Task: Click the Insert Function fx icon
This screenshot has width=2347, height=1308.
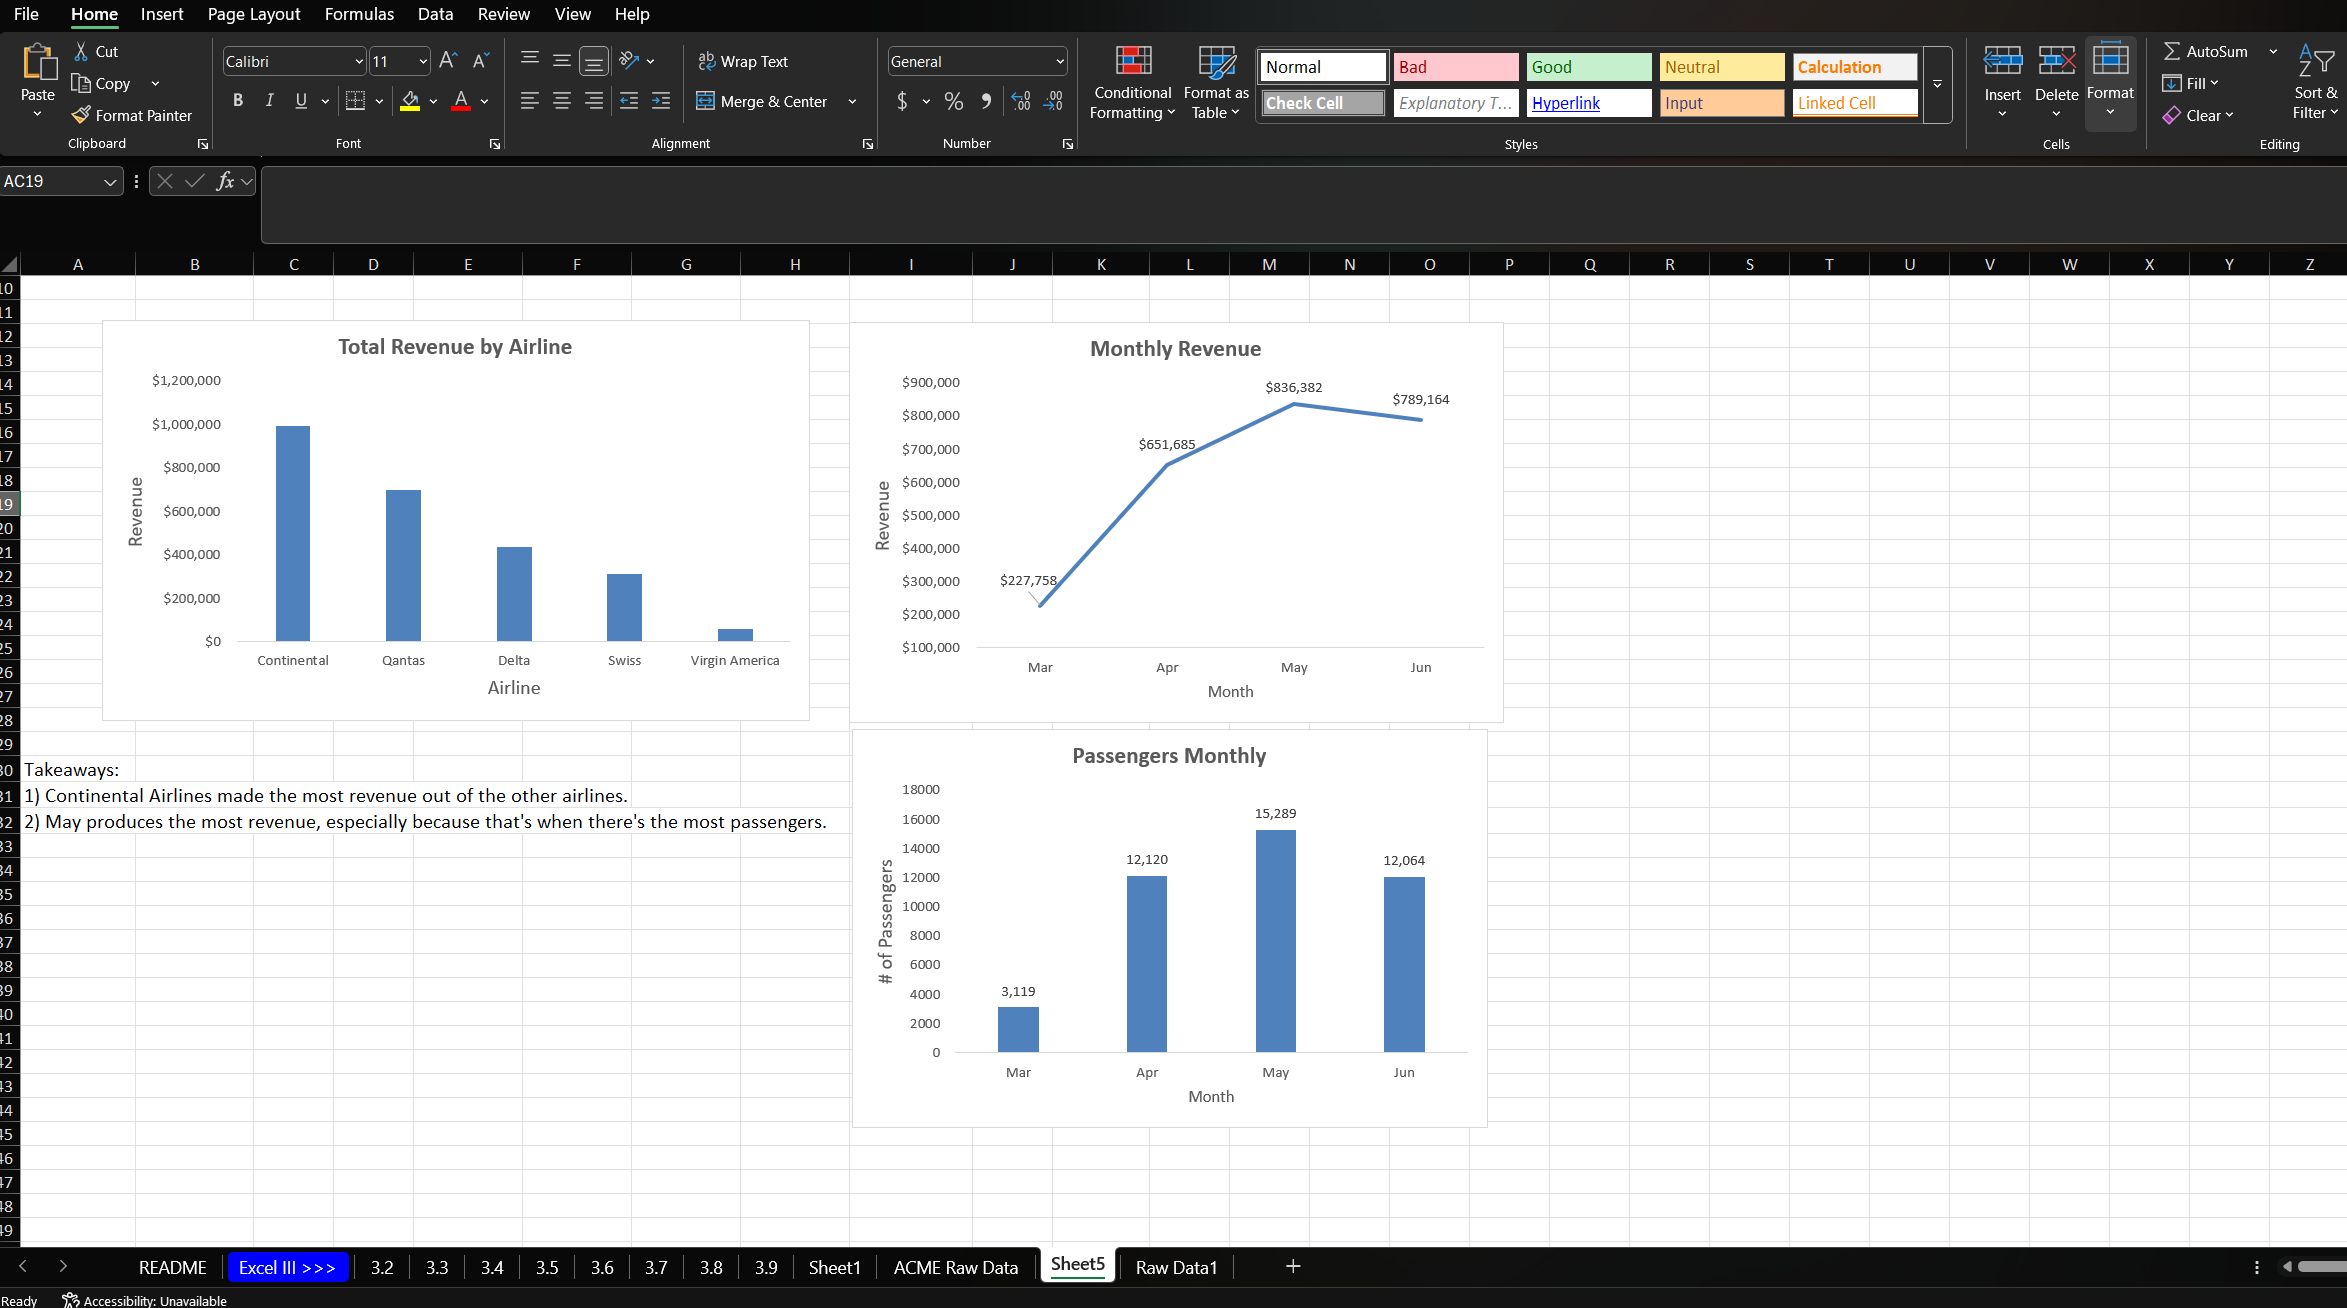Action: point(226,181)
